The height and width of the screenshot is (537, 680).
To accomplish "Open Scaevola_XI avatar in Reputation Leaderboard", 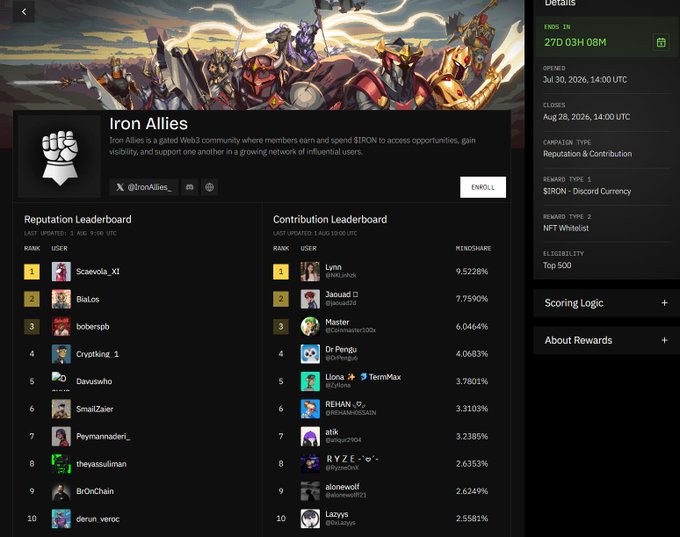I will 61,272.
